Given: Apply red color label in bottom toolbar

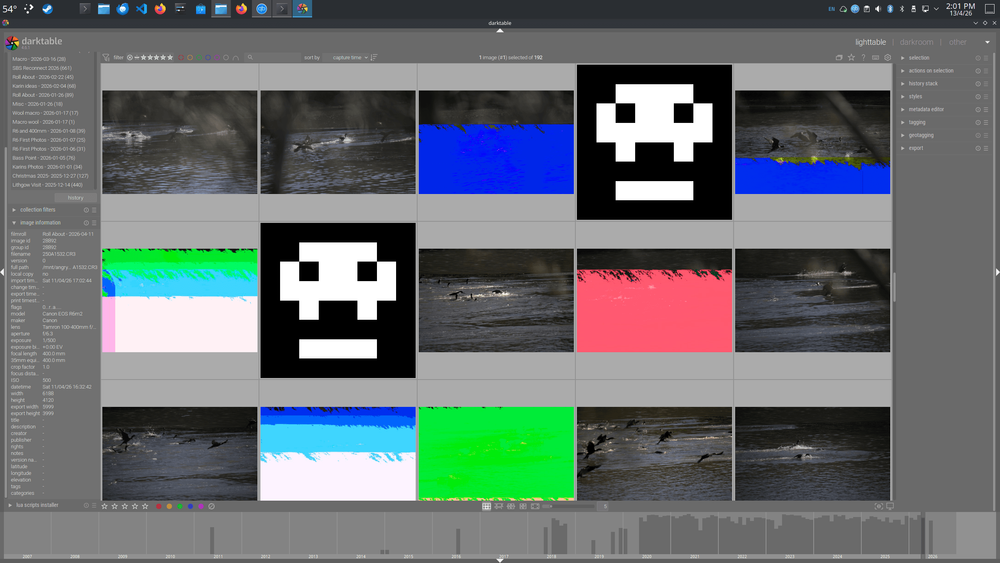Looking at the screenshot, I should [x=159, y=506].
